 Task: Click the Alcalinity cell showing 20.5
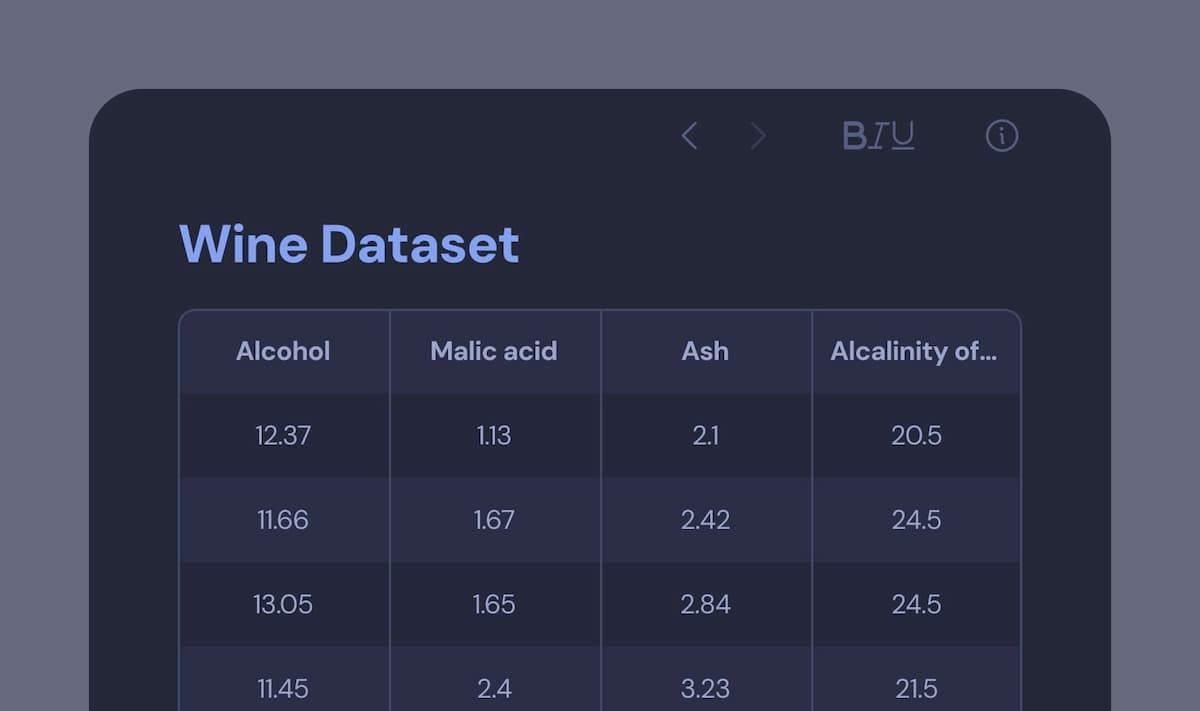916,436
